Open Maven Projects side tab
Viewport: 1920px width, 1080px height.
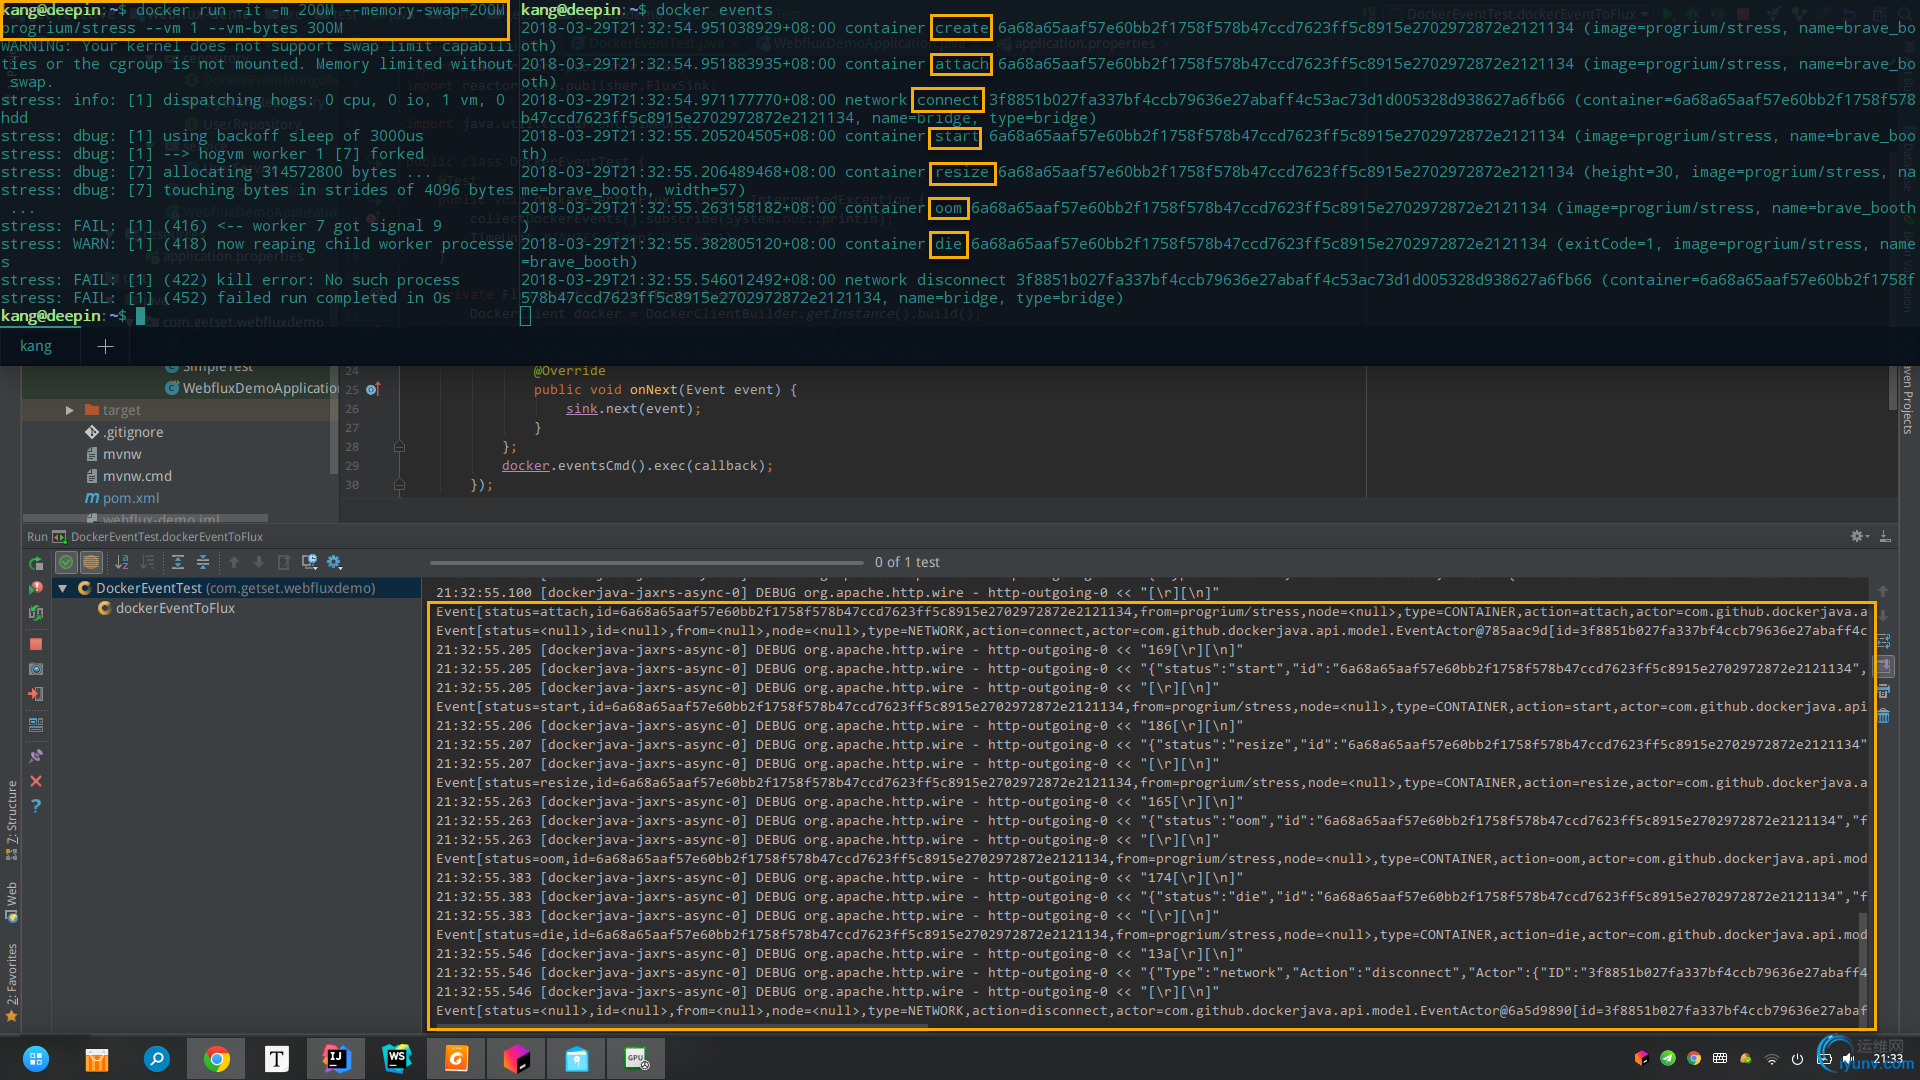click(x=1908, y=400)
